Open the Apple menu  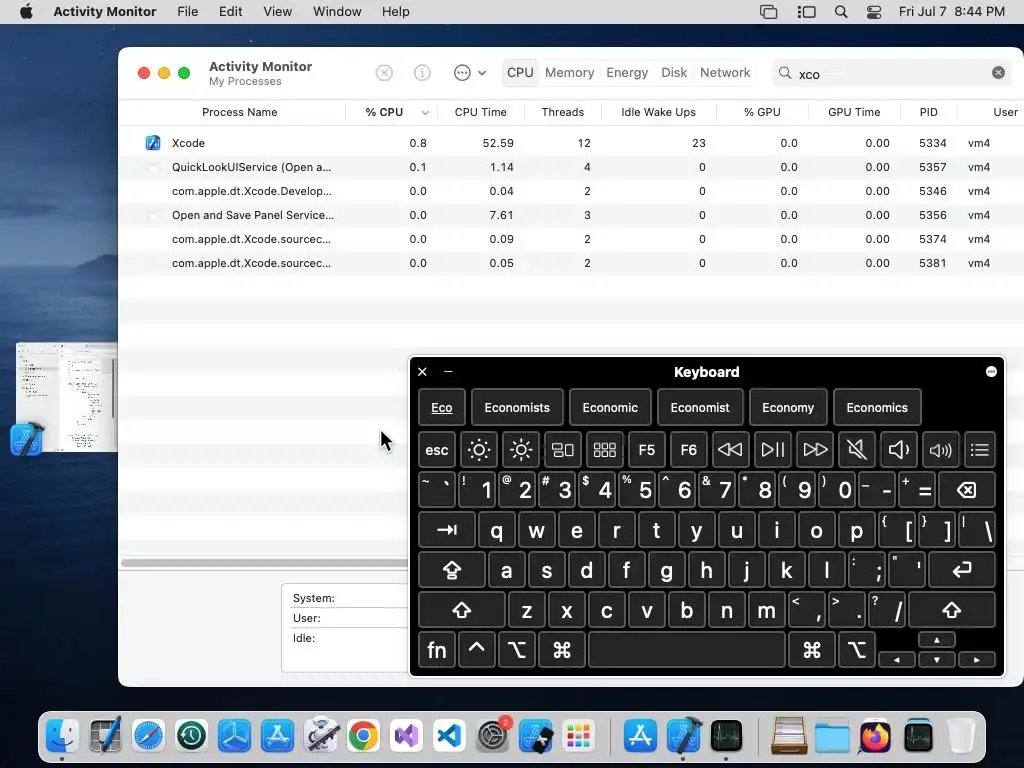pyautogui.click(x=26, y=12)
